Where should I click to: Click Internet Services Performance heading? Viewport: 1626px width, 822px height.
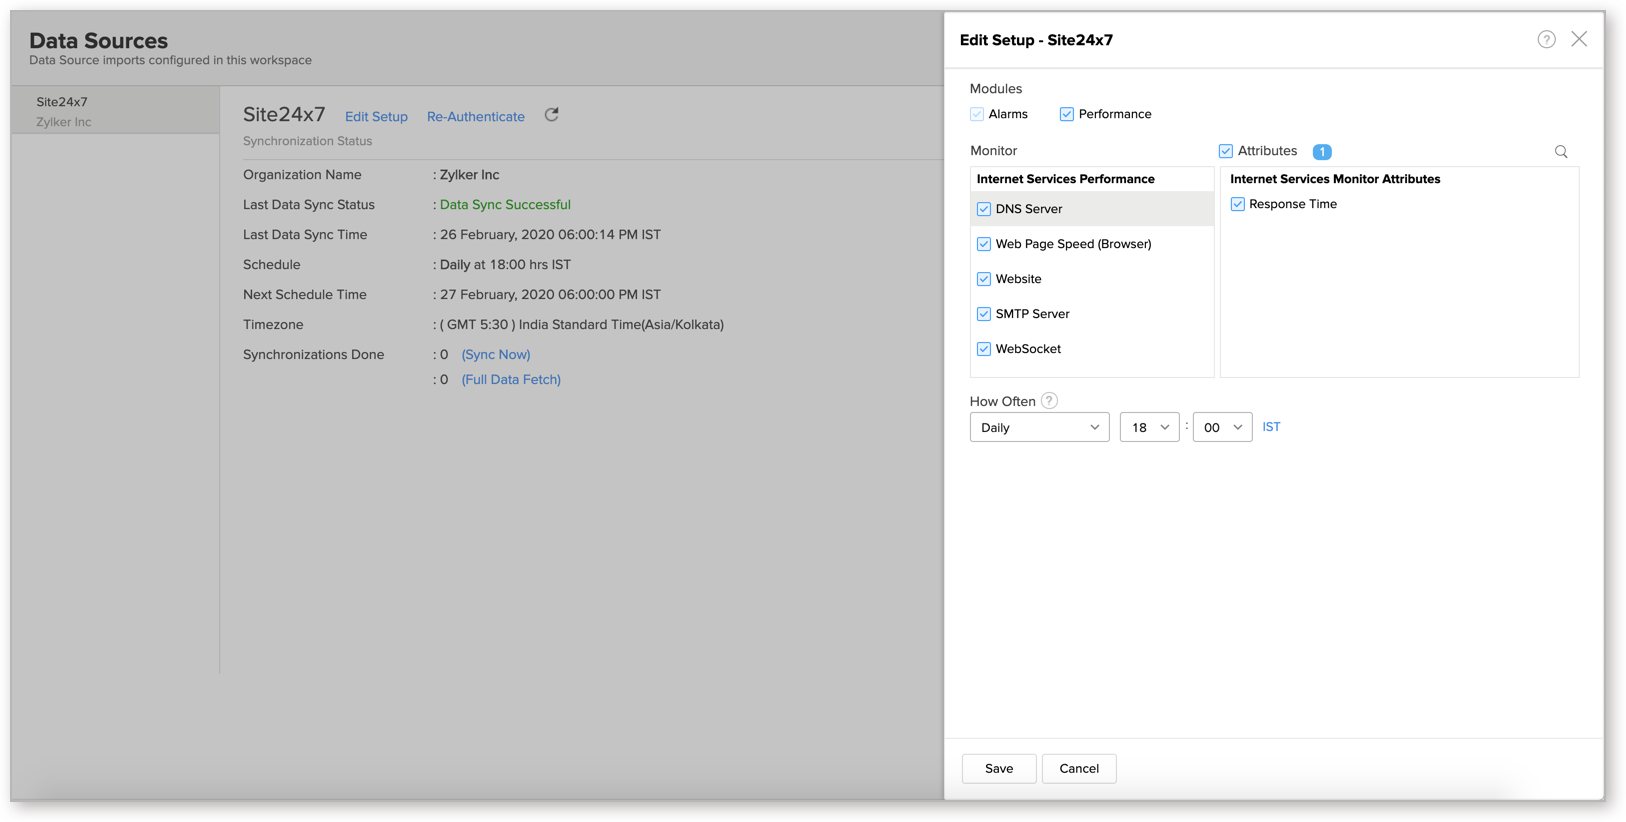click(1066, 179)
